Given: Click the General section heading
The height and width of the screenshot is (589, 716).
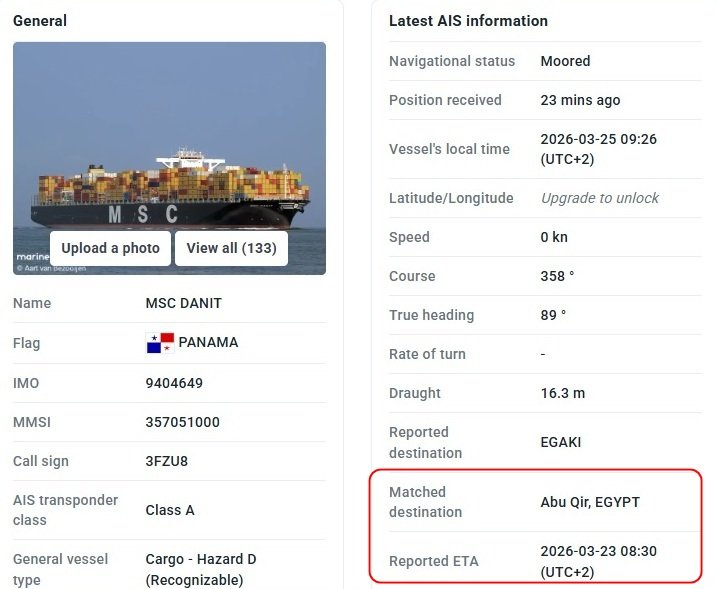Looking at the screenshot, I should [41, 20].
